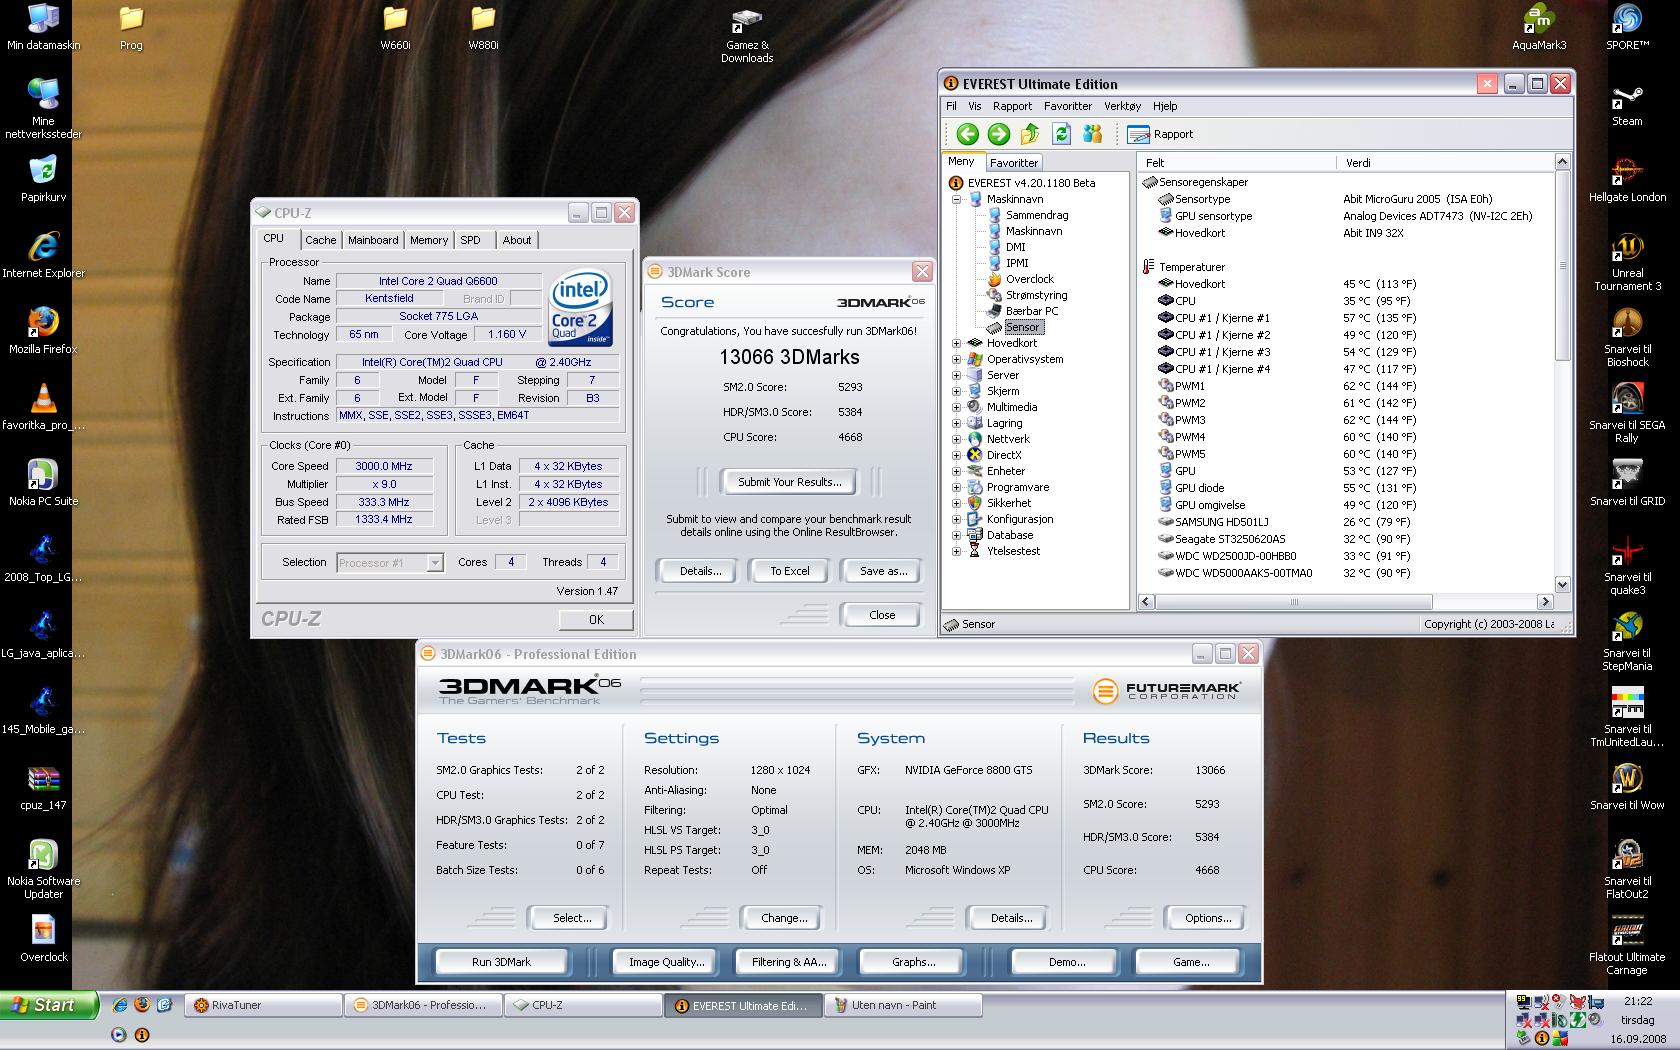Open Snarvei til Wow shortcut
This screenshot has height=1050, width=1680.
tap(1627, 787)
